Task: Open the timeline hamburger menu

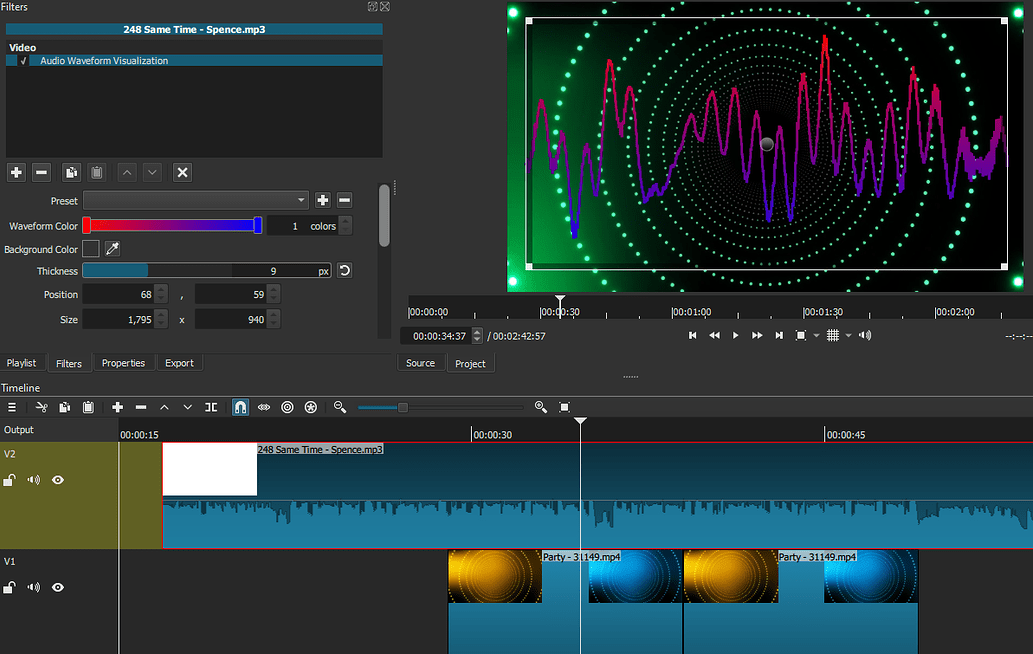Action: [12, 407]
